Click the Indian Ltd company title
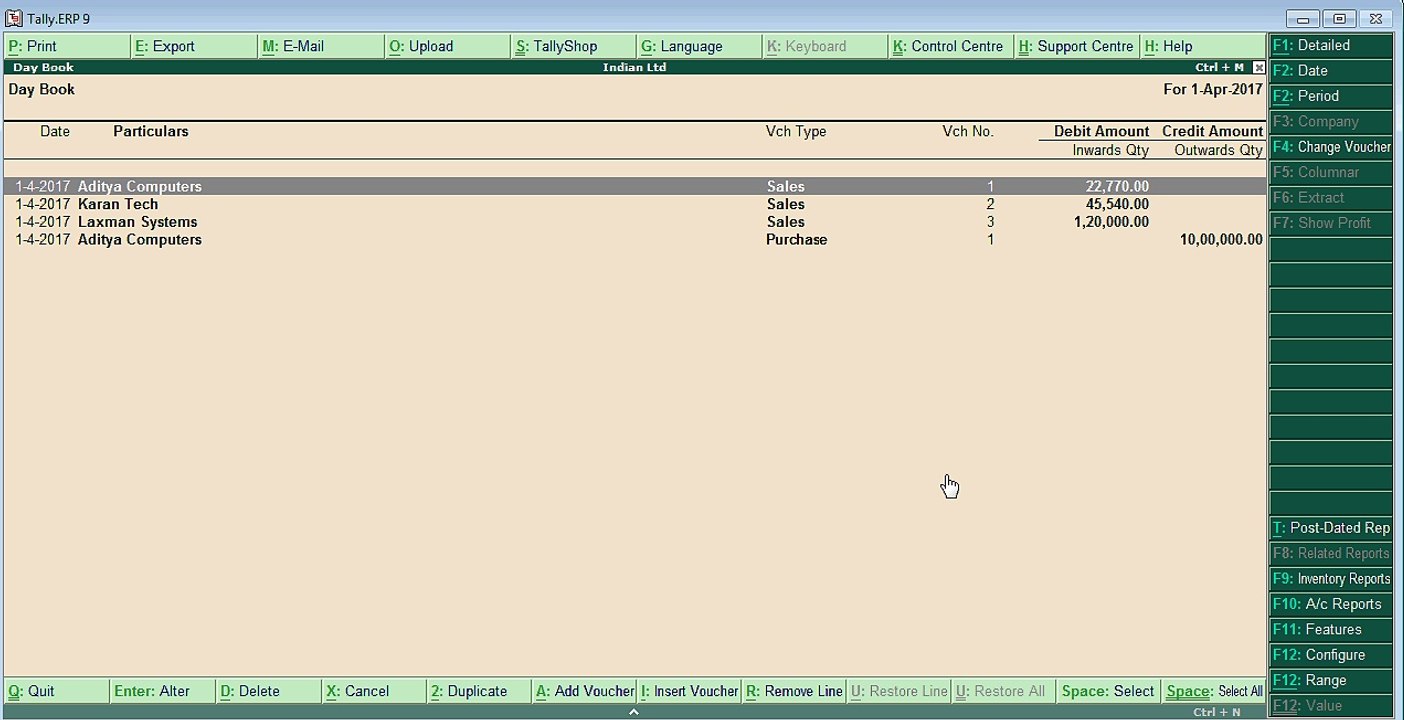Viewport: 1404px width, 720px height. click(x=634, y=68)
